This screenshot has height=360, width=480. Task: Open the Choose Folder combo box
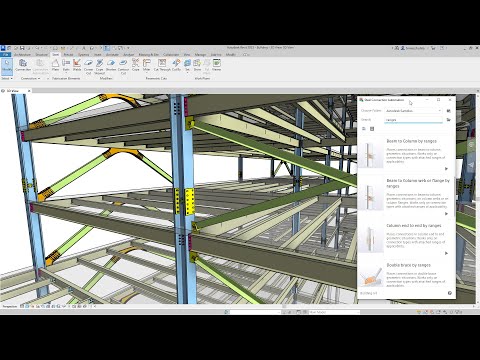point(413,111)
